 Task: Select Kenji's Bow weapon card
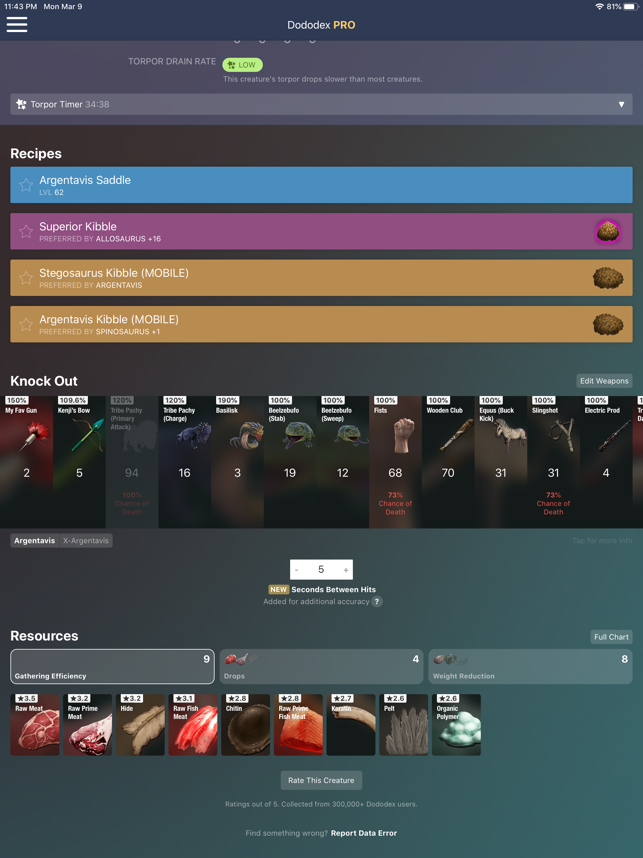79,462
